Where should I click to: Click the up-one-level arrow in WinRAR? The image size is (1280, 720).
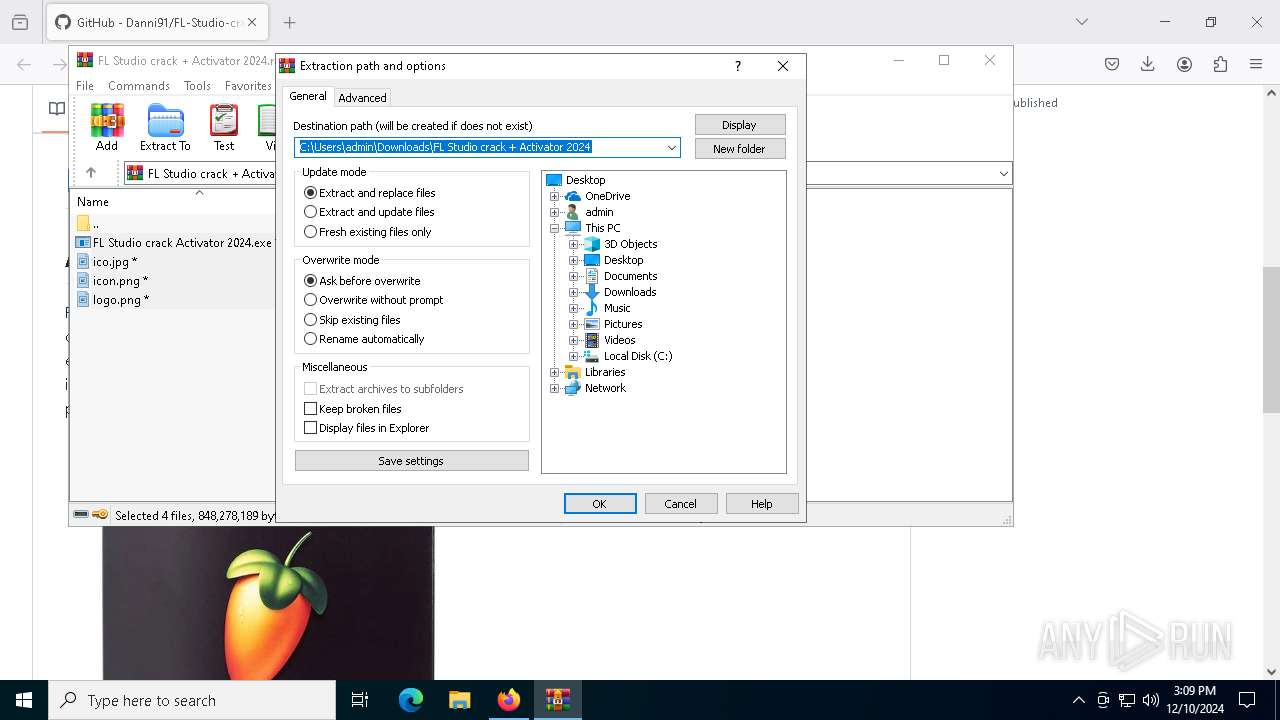pos(91,173)
